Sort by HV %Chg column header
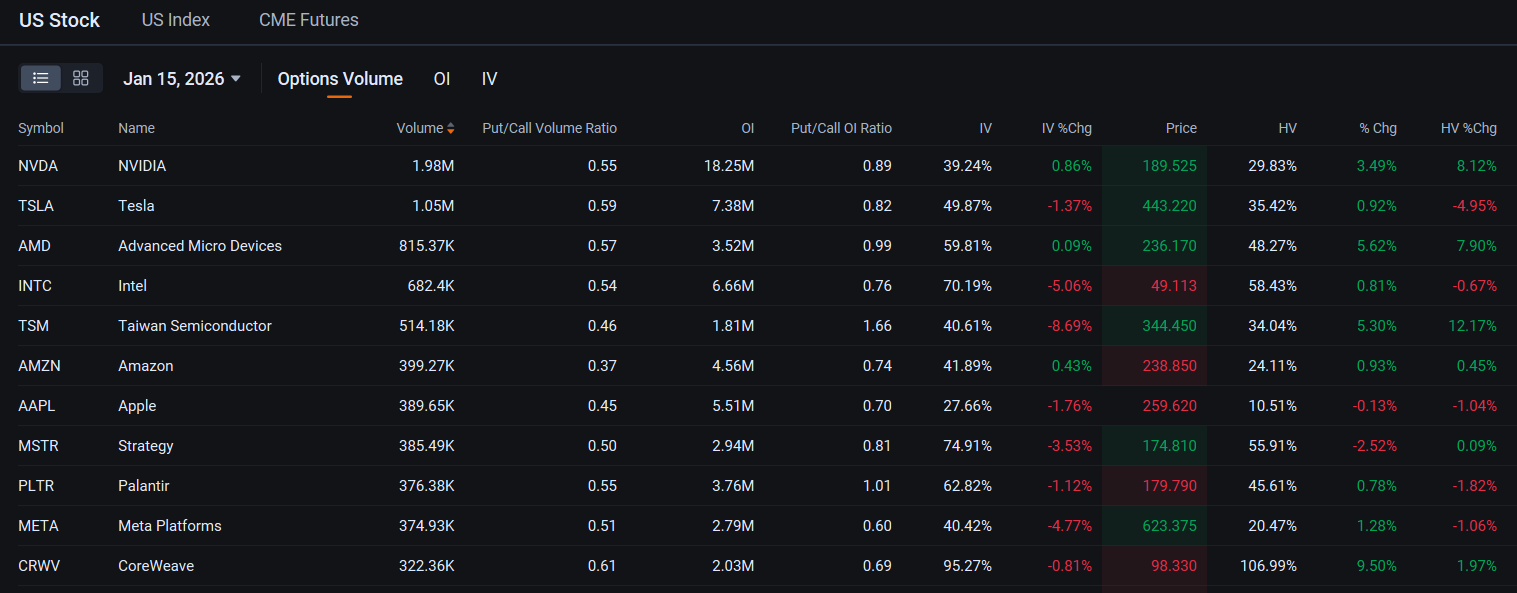1517x593 pixels. pos(1468,128)
